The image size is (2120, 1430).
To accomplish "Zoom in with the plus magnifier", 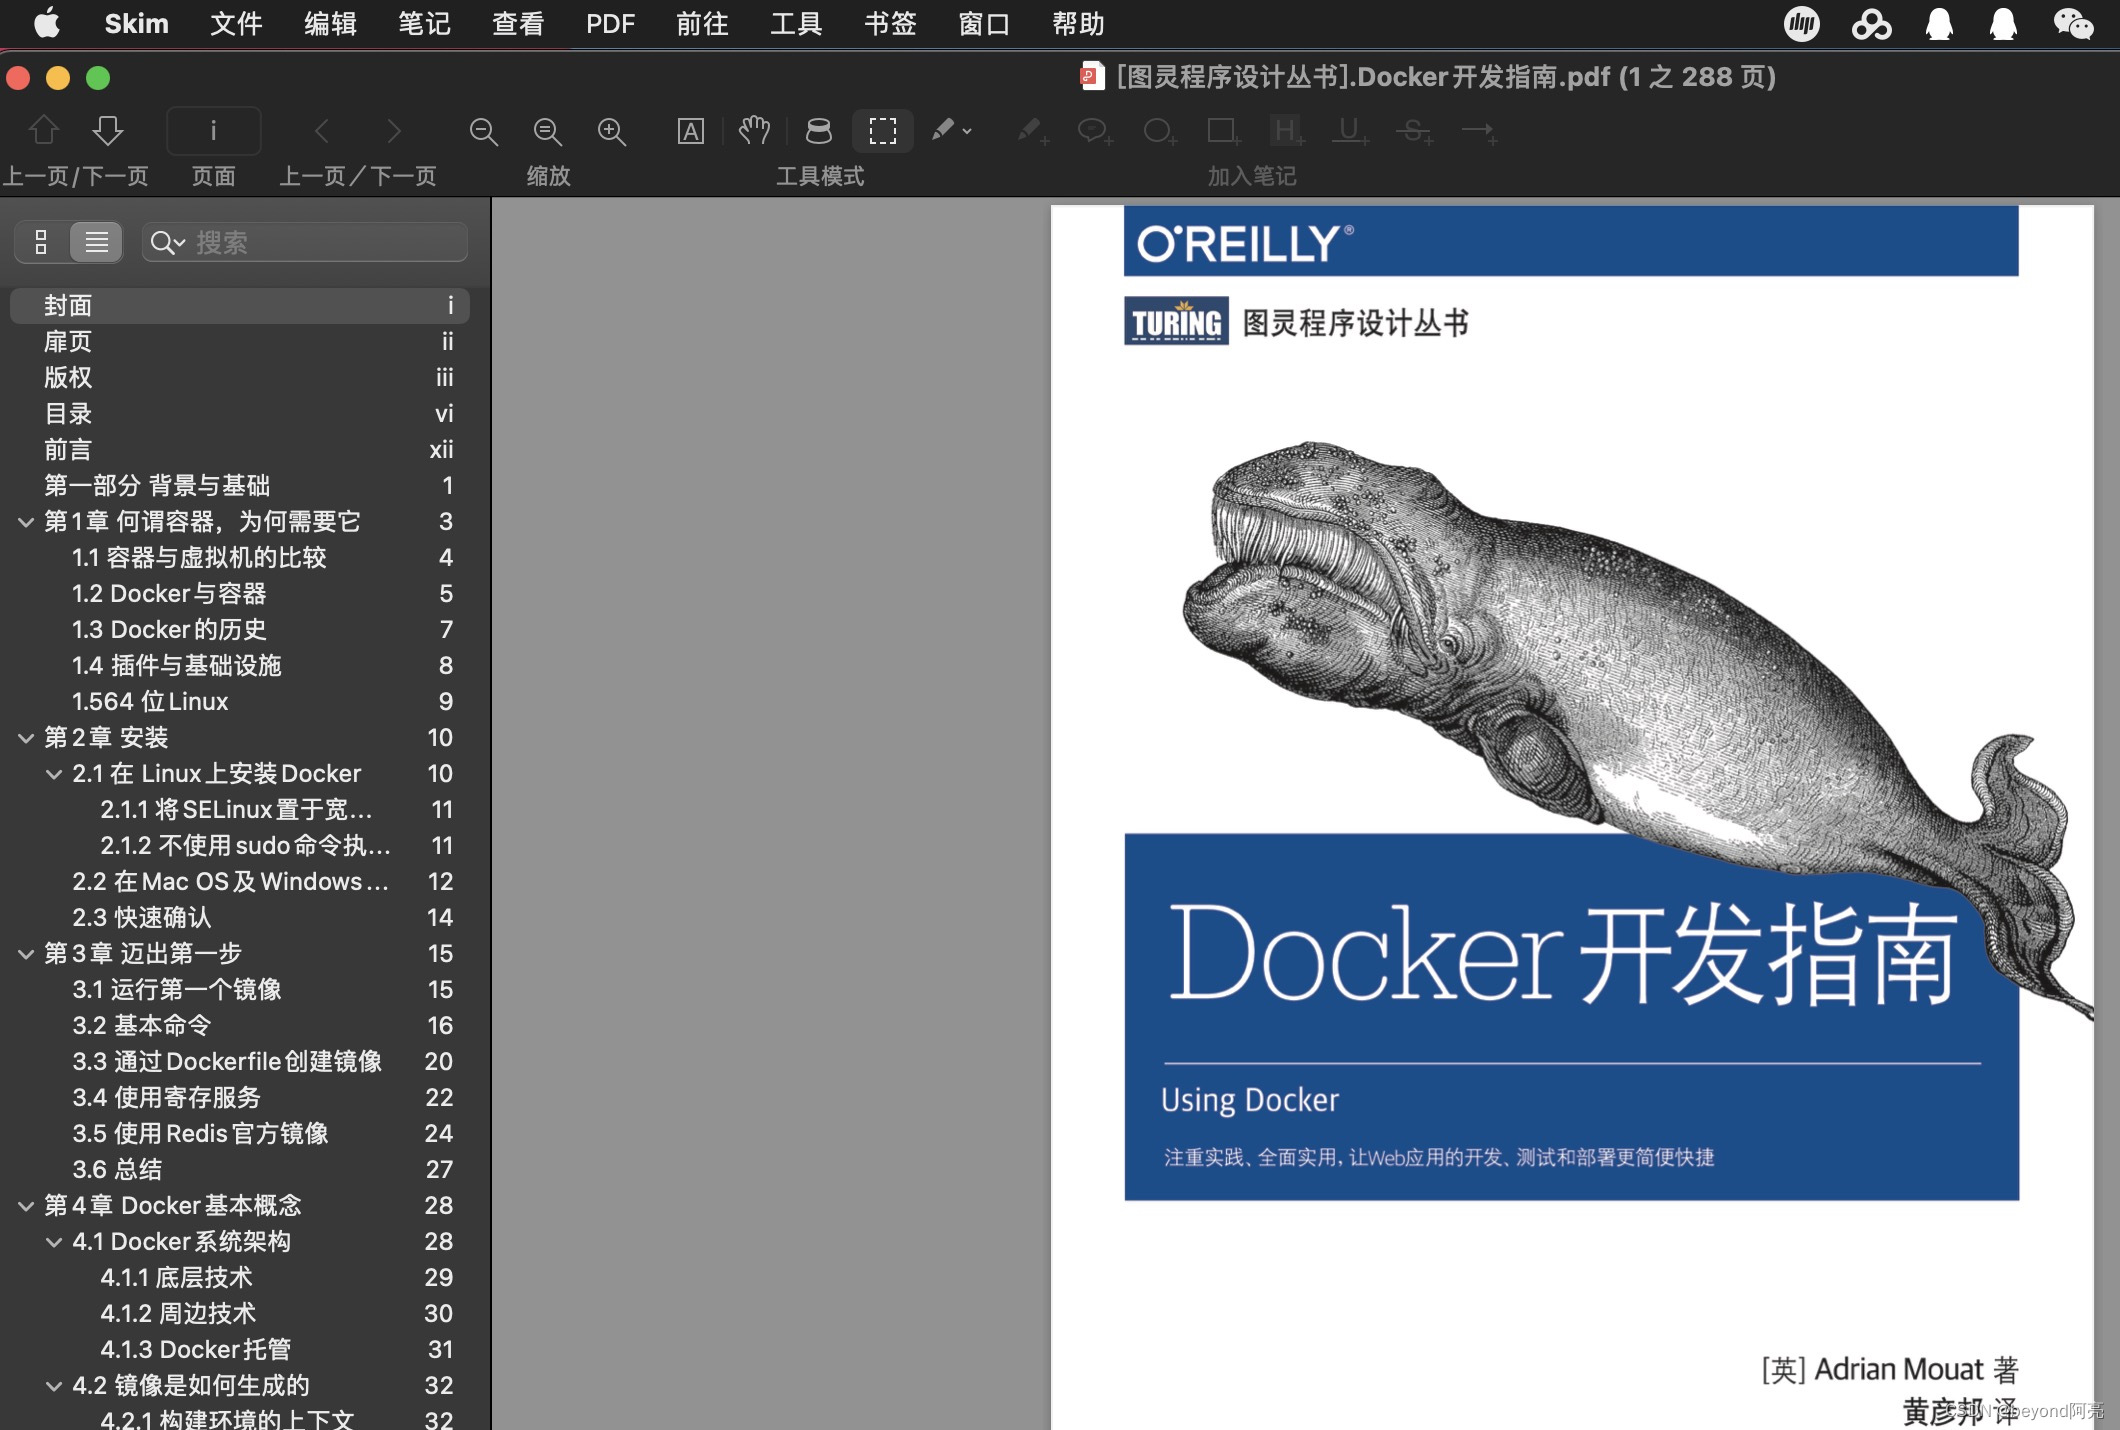I will 612,131.
